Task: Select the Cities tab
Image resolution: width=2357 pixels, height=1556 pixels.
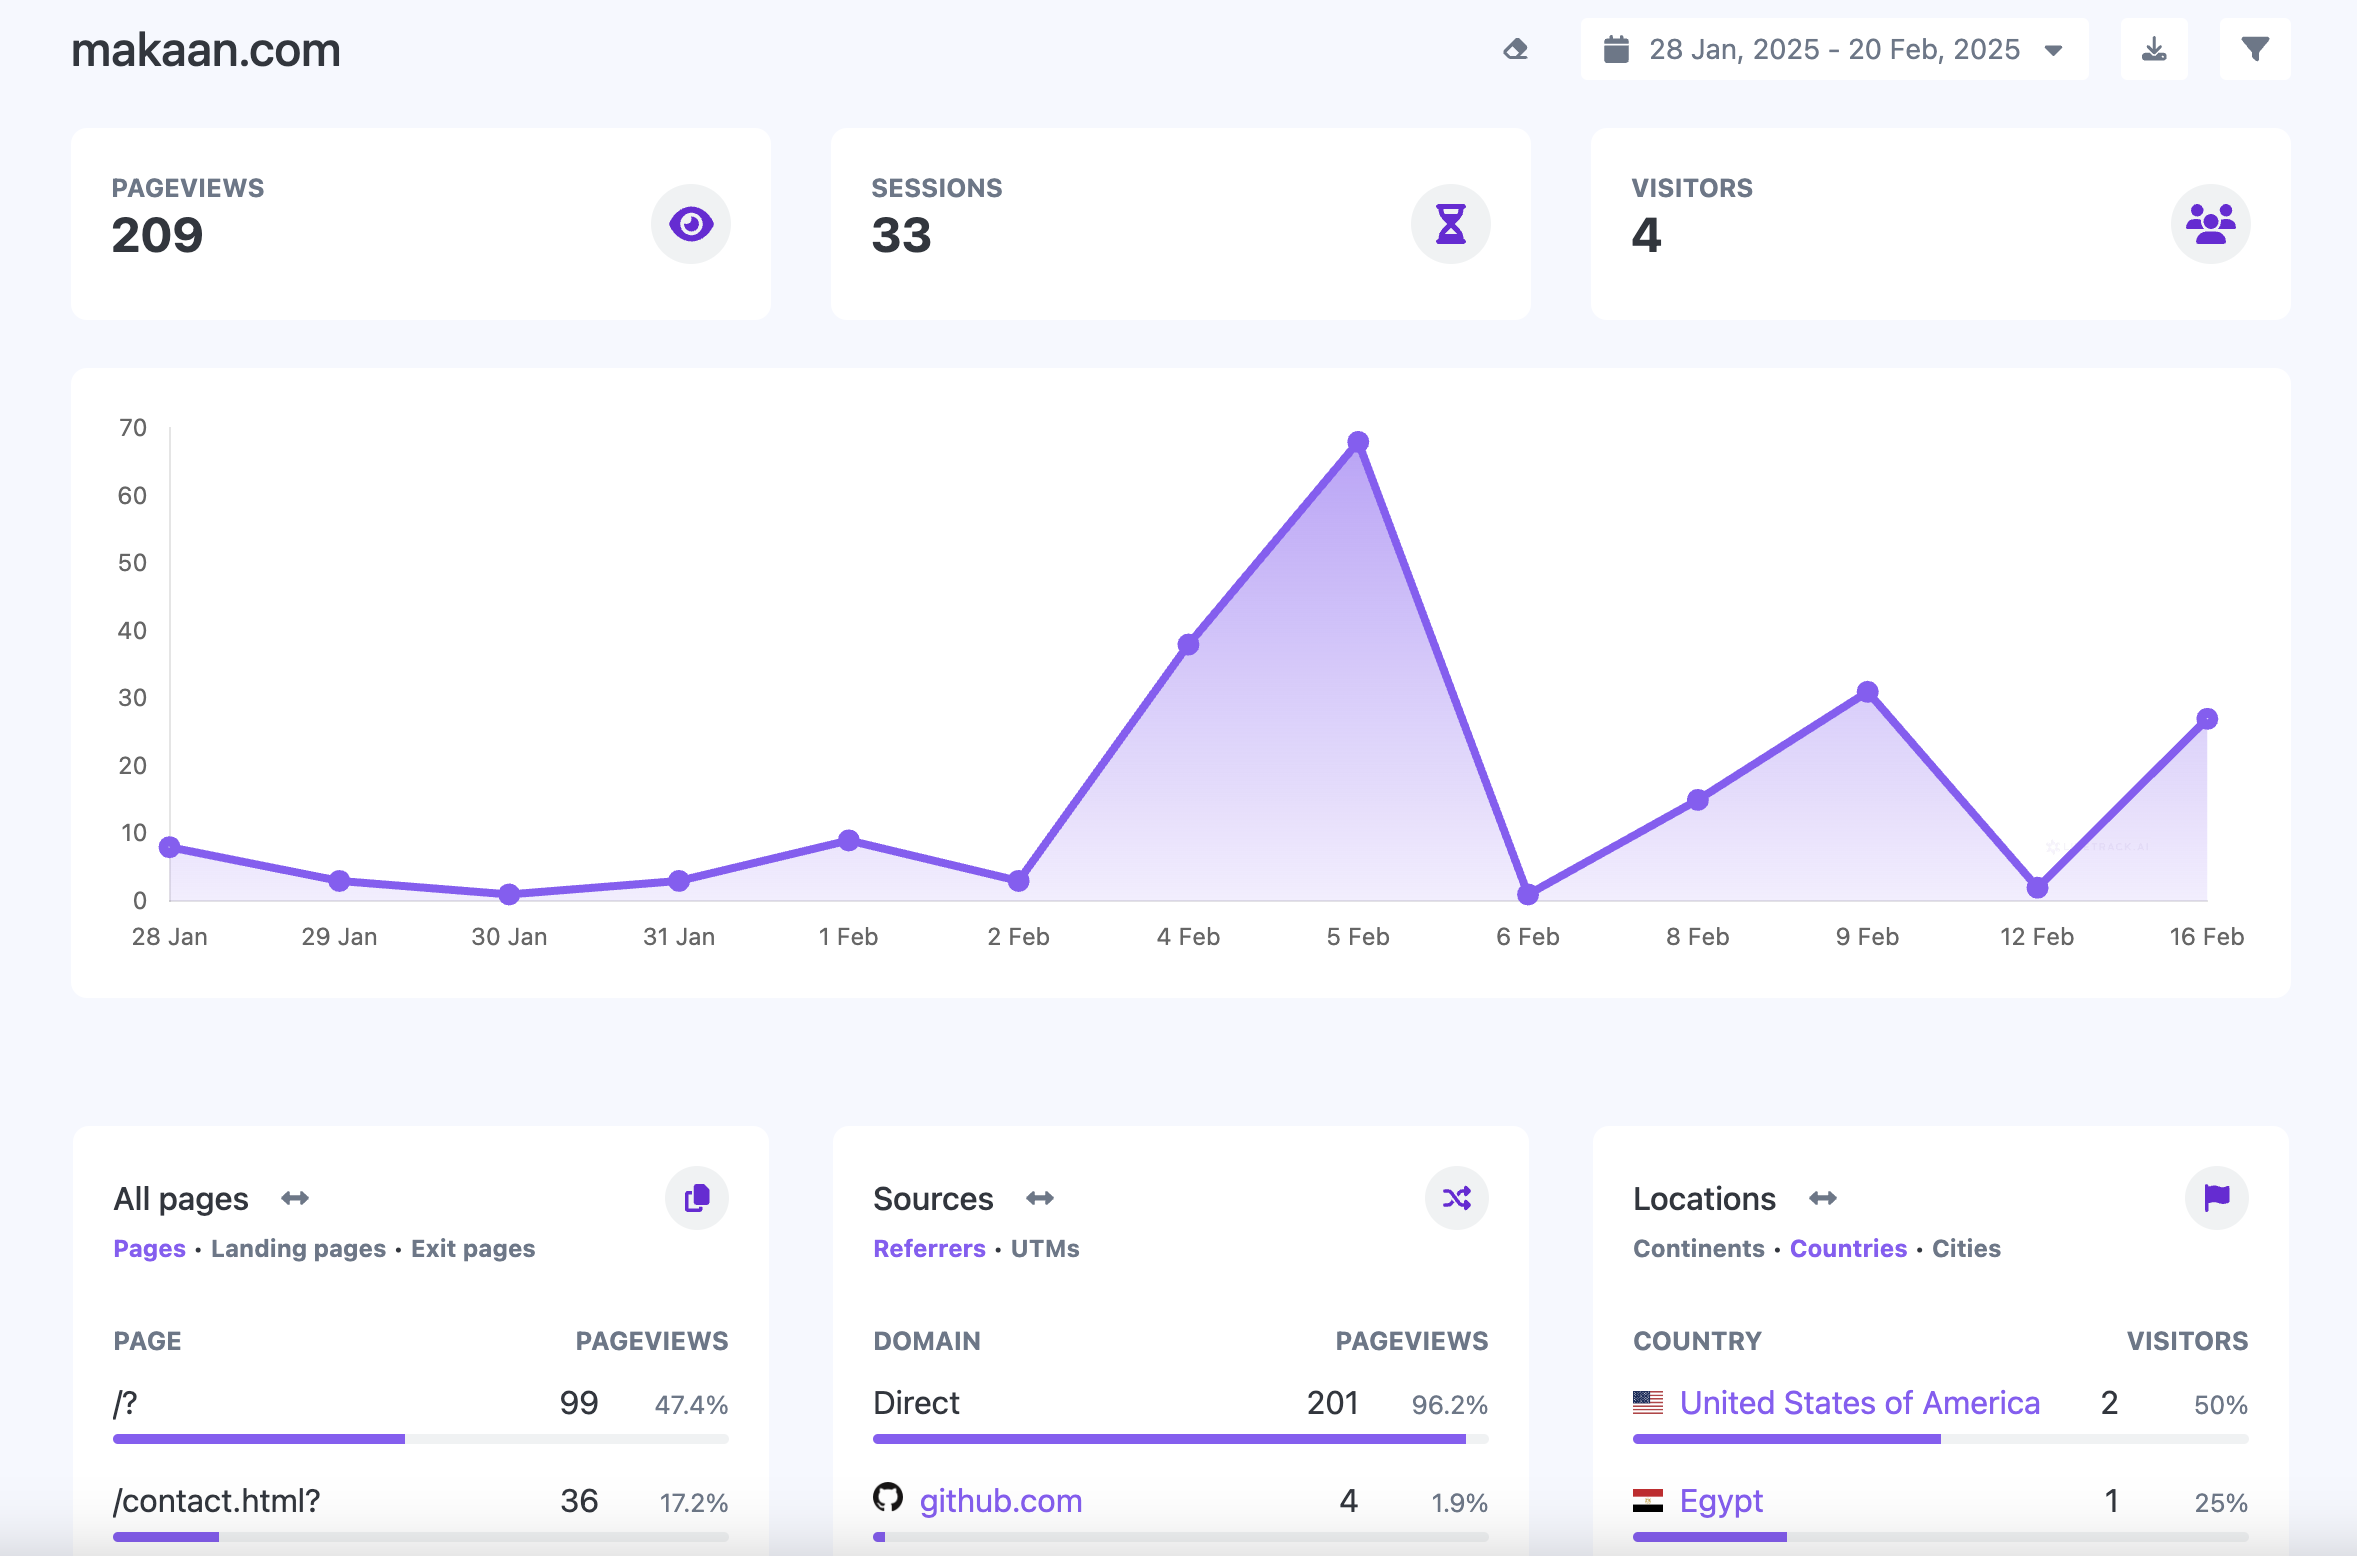Action: tap(1966, 1249)
